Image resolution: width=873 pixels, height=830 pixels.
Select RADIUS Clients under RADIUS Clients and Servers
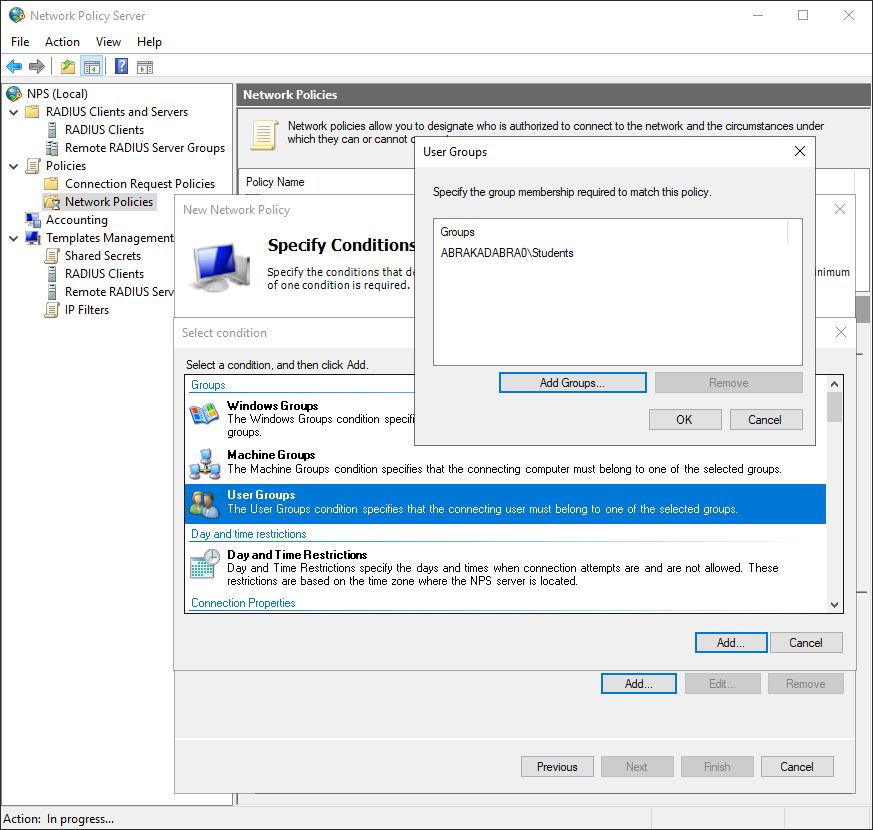pyautogui.click(x=104, y=130)
